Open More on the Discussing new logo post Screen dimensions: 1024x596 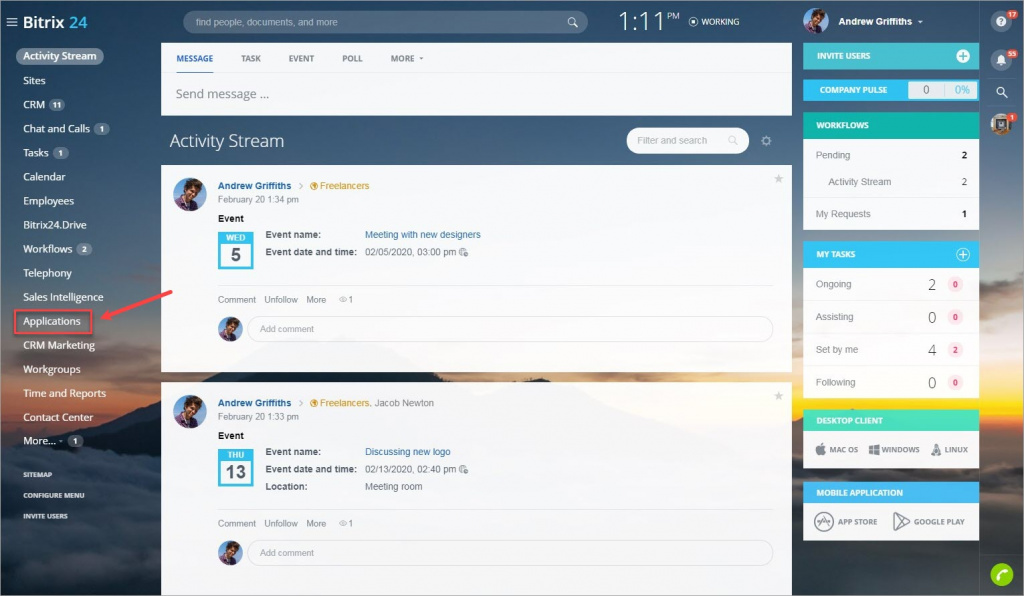point(316,524)
